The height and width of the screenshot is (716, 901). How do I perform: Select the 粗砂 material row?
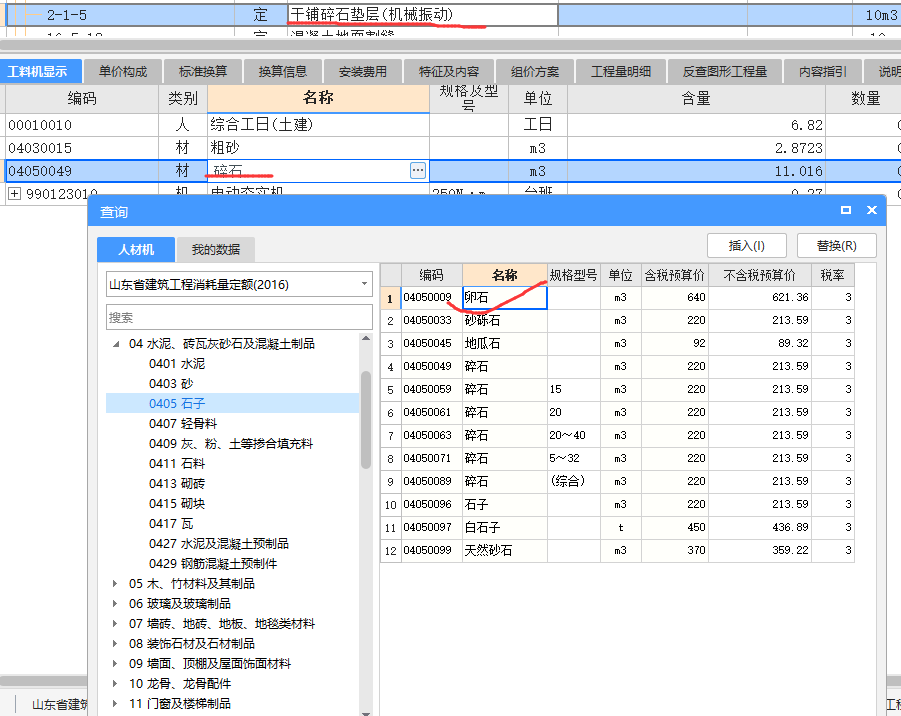click(x=450, y=148)
